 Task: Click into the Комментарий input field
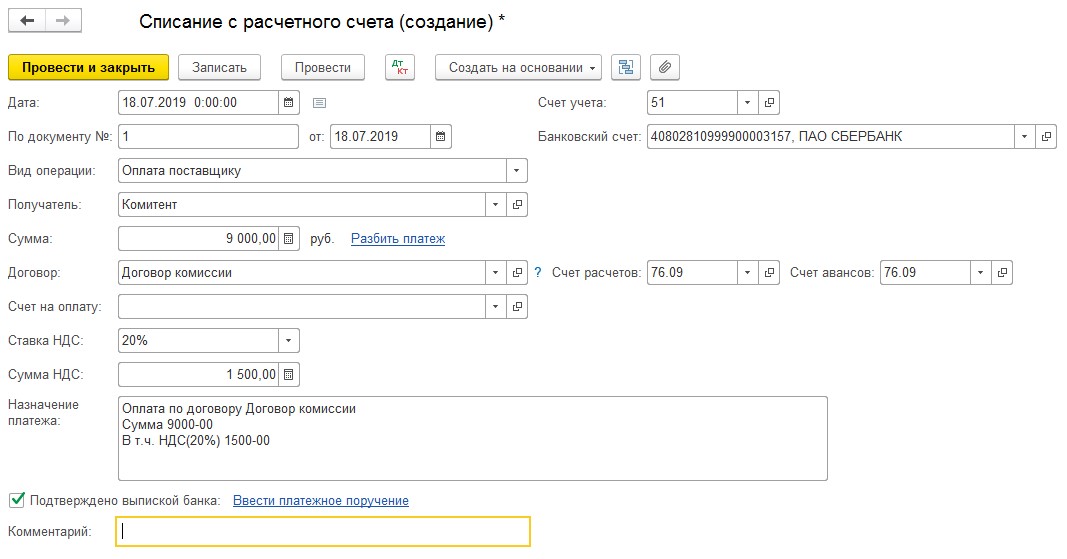(x=323, y=532)
